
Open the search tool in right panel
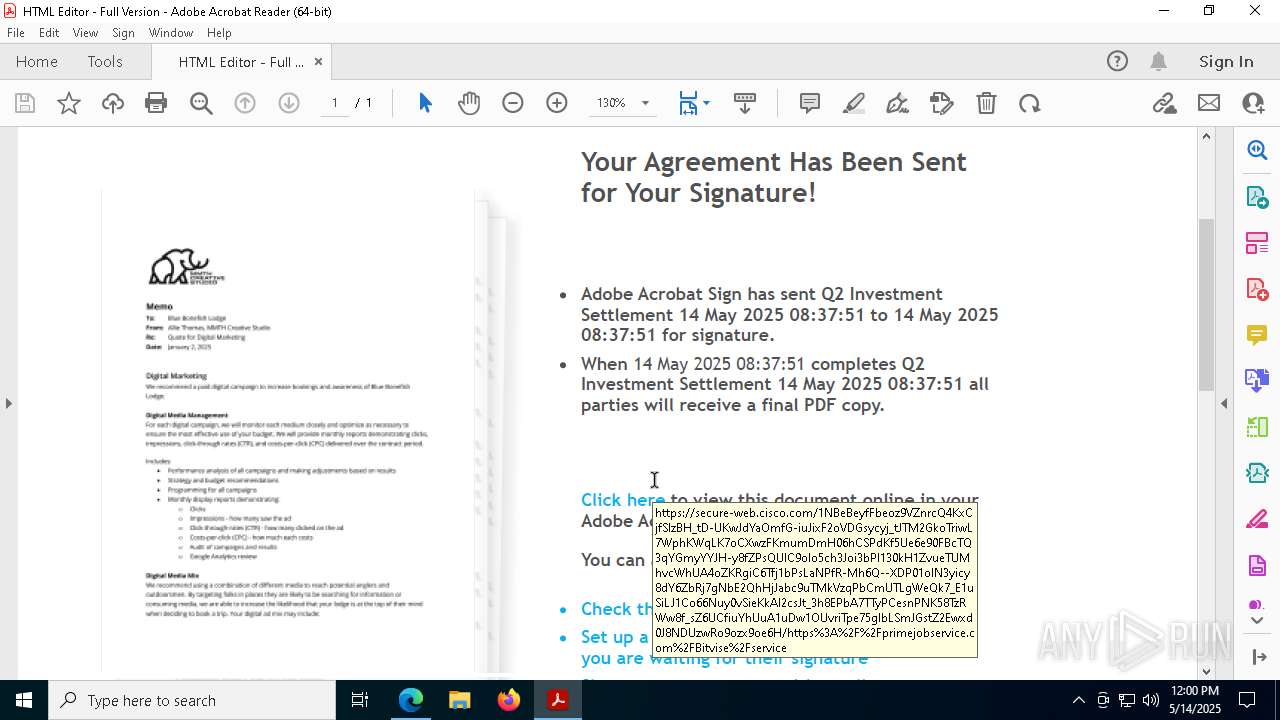(x=1257, y=150)
